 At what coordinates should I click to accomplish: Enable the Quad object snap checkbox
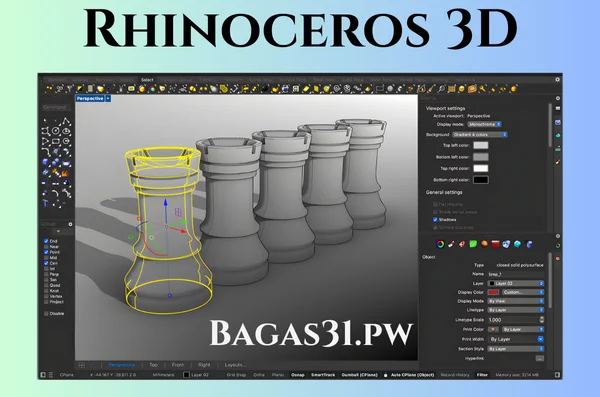point(46,285)
